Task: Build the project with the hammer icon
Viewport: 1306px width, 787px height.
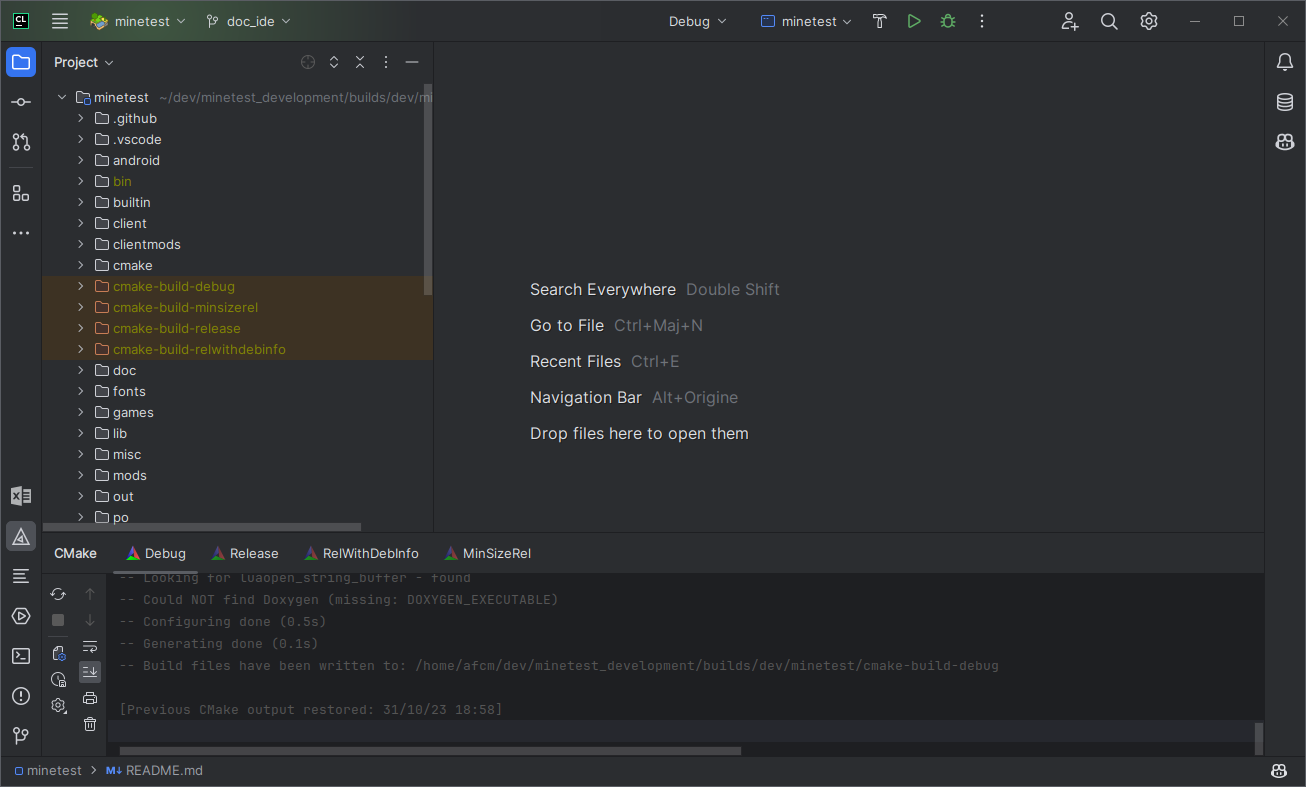Action: pyautogui.click(x=879, y=20)
